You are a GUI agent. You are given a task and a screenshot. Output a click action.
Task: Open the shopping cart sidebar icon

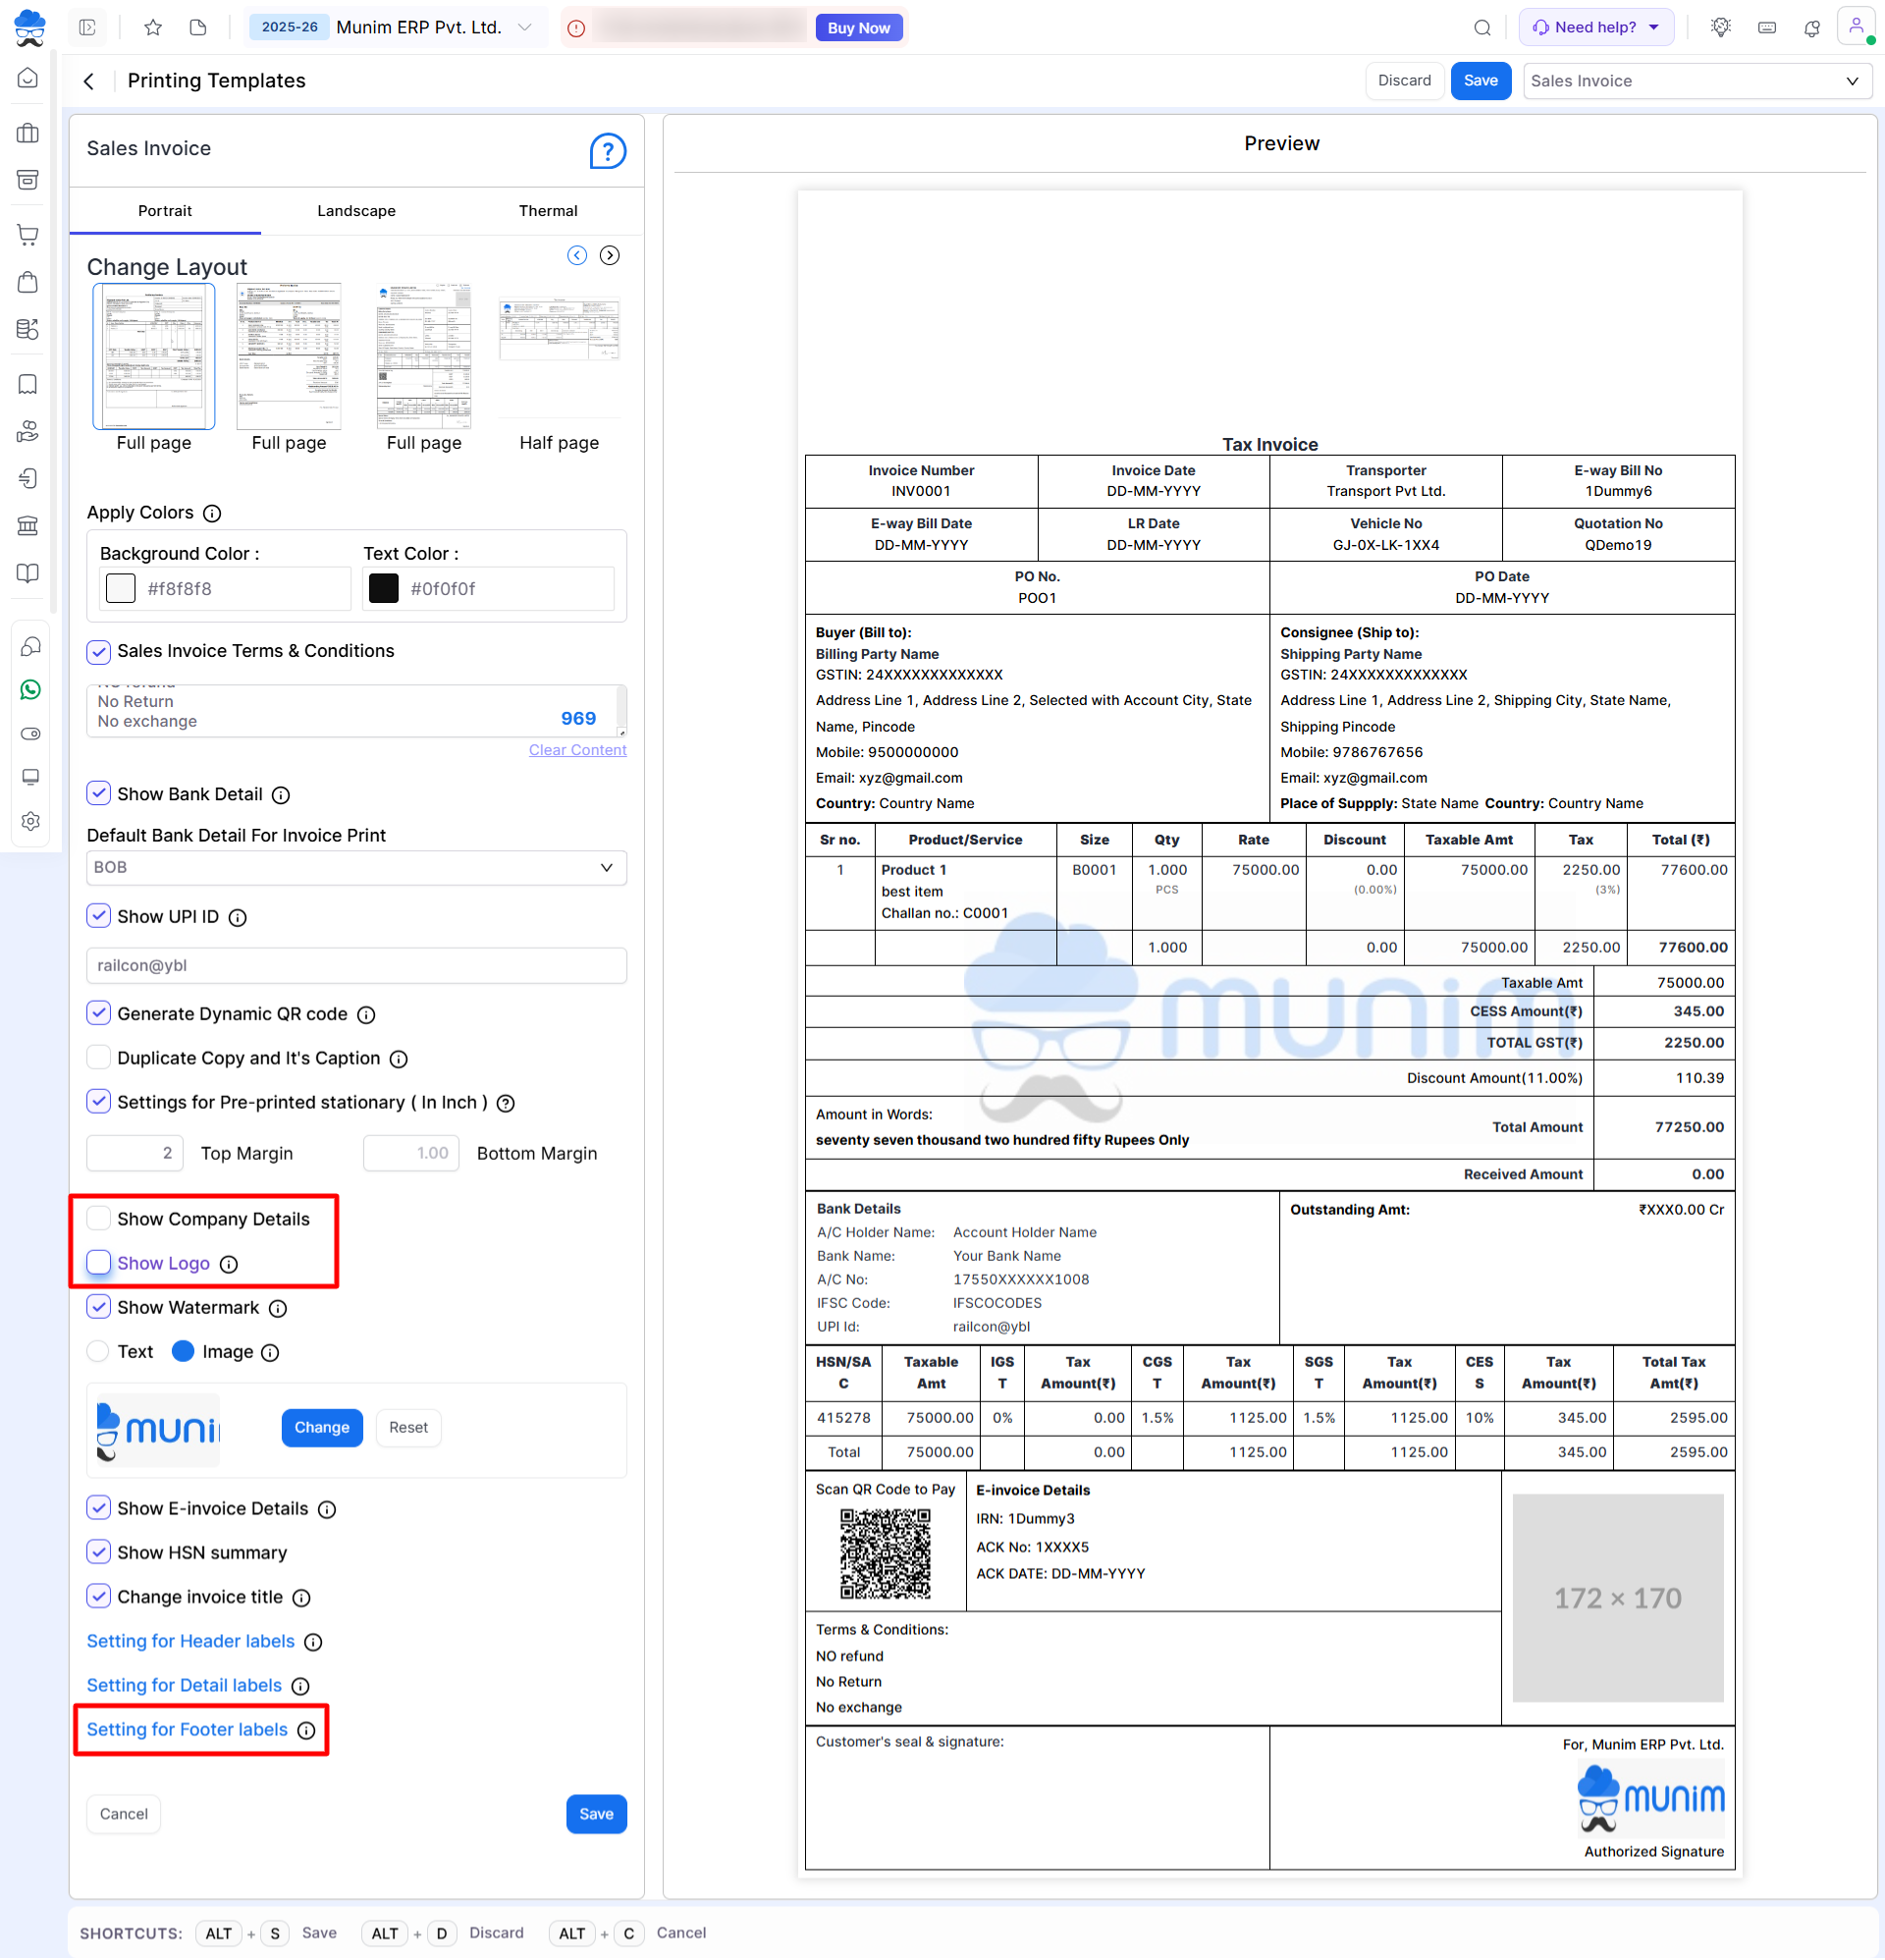[28, 235]
